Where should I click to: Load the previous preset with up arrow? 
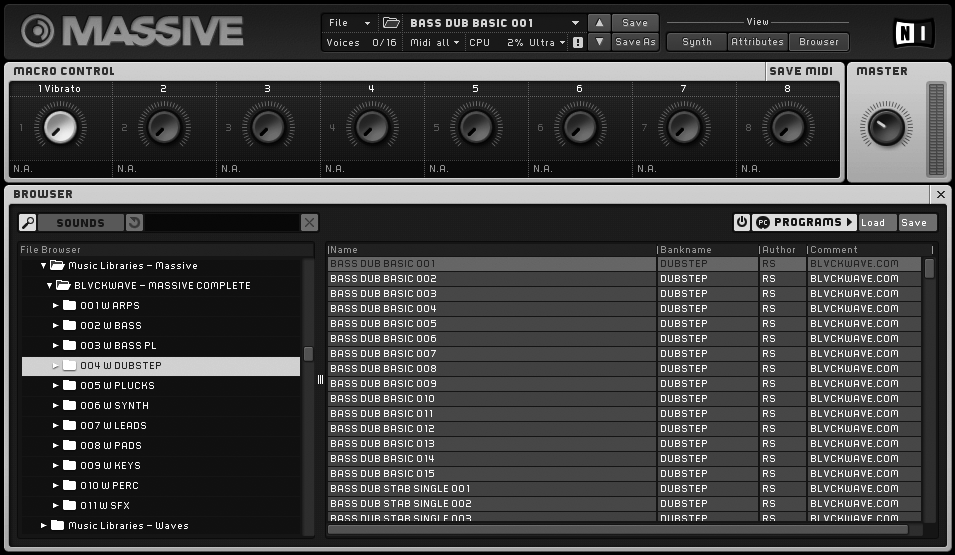click(598, 22)
